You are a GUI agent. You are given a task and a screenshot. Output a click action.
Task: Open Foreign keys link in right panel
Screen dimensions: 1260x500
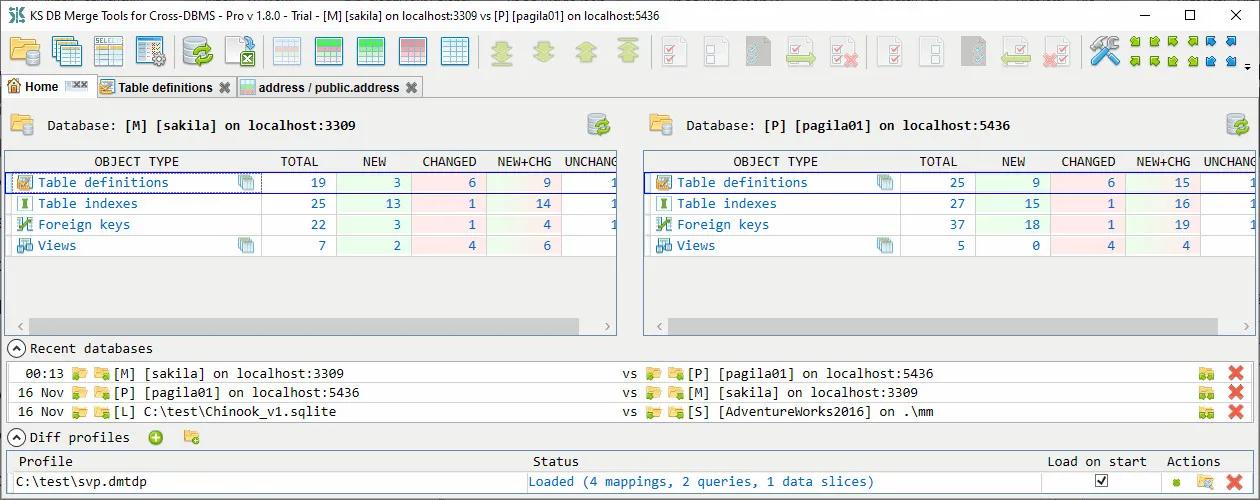(723, 224)
